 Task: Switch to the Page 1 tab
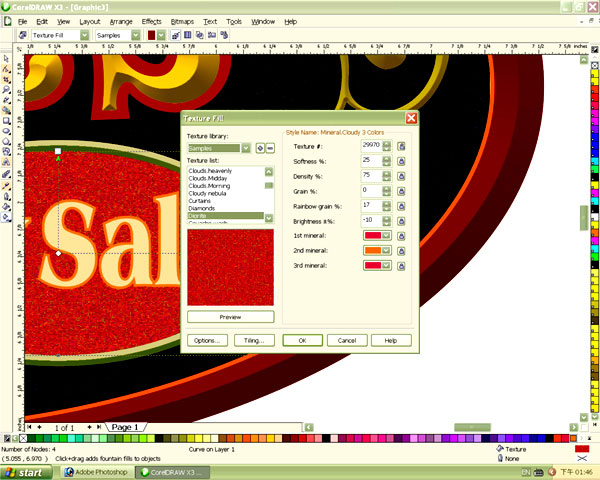(125, 427)
